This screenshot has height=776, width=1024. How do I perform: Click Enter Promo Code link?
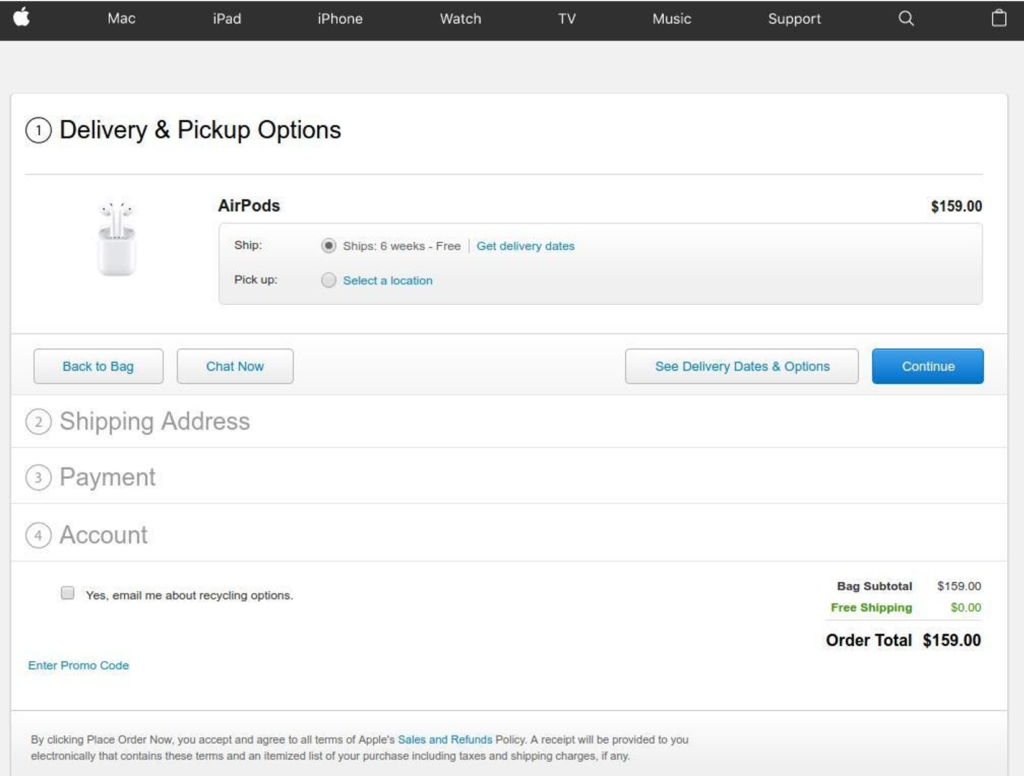(78, 666)
